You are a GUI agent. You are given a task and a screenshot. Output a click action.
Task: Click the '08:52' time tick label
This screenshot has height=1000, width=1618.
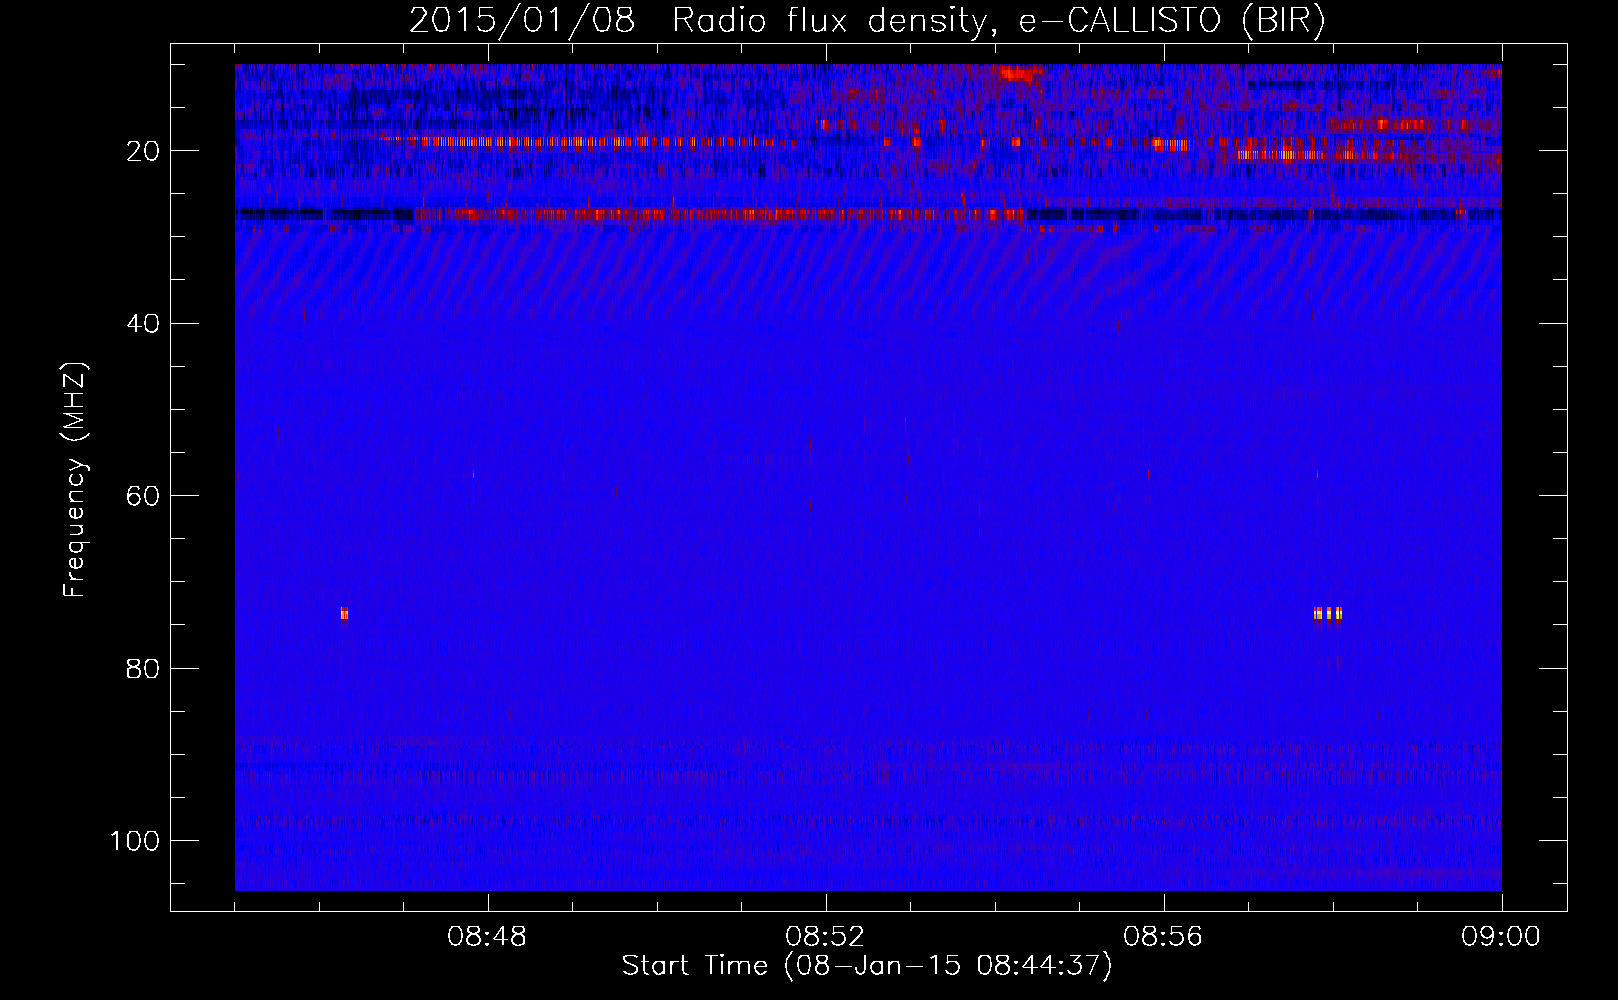[825, 937]
